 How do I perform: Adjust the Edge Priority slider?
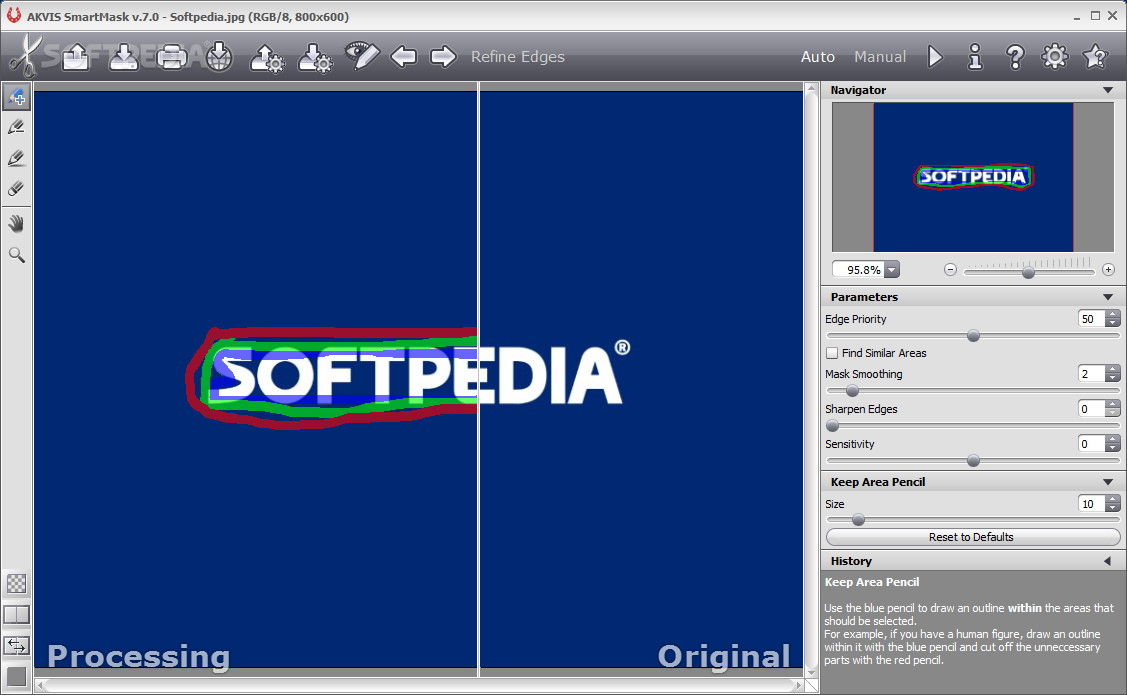point(973,336)
